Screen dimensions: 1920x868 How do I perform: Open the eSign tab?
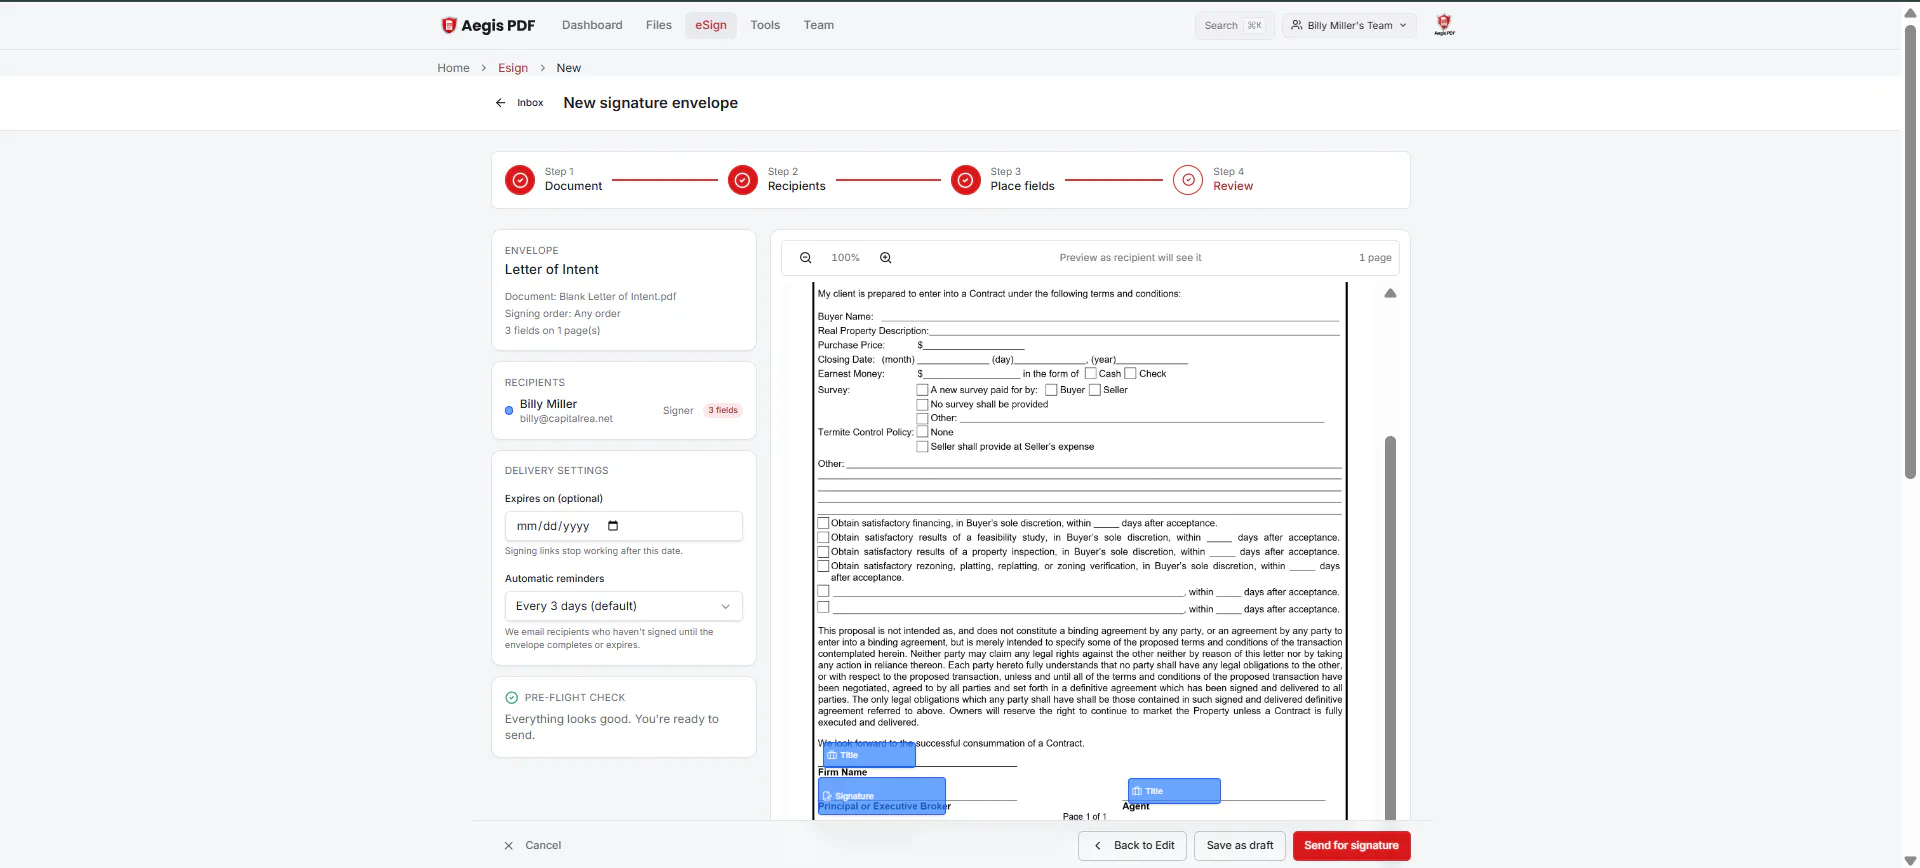coord(711,25)
